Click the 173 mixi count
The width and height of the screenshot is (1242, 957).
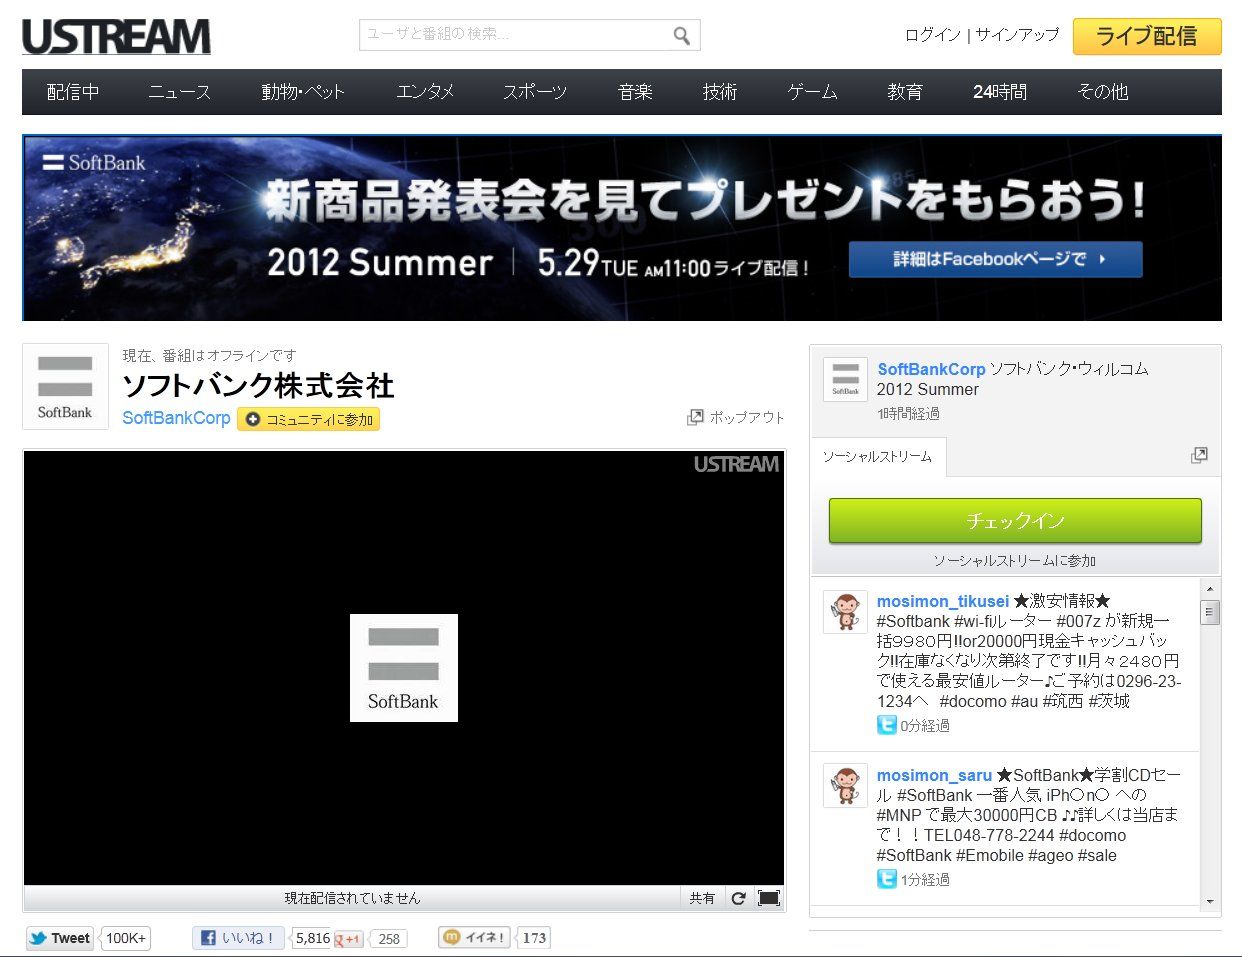click(534, 937)
